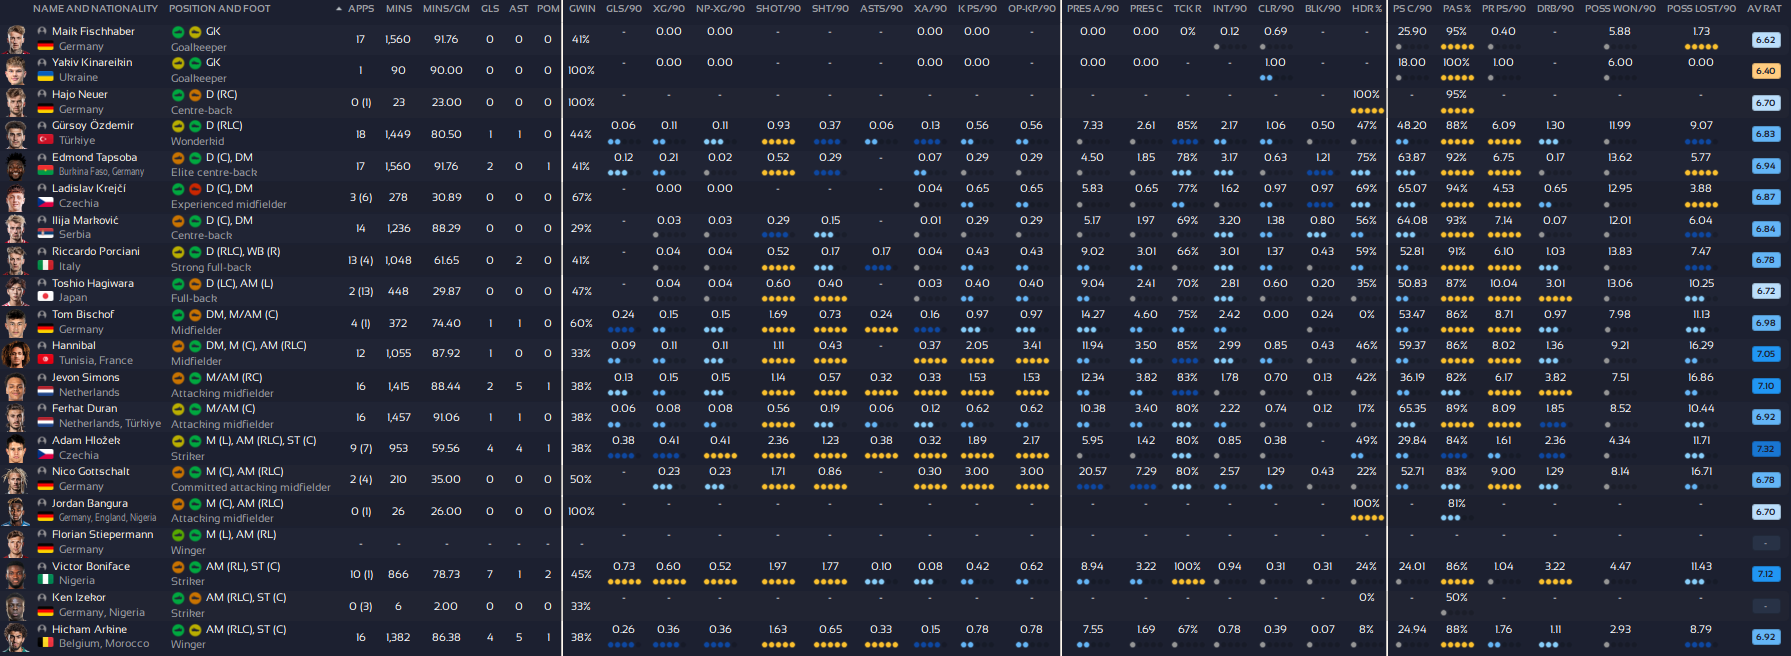Click the info icon beside Jevon Simons
Viewport: 1791px width, 656px height.
point(42,378)
